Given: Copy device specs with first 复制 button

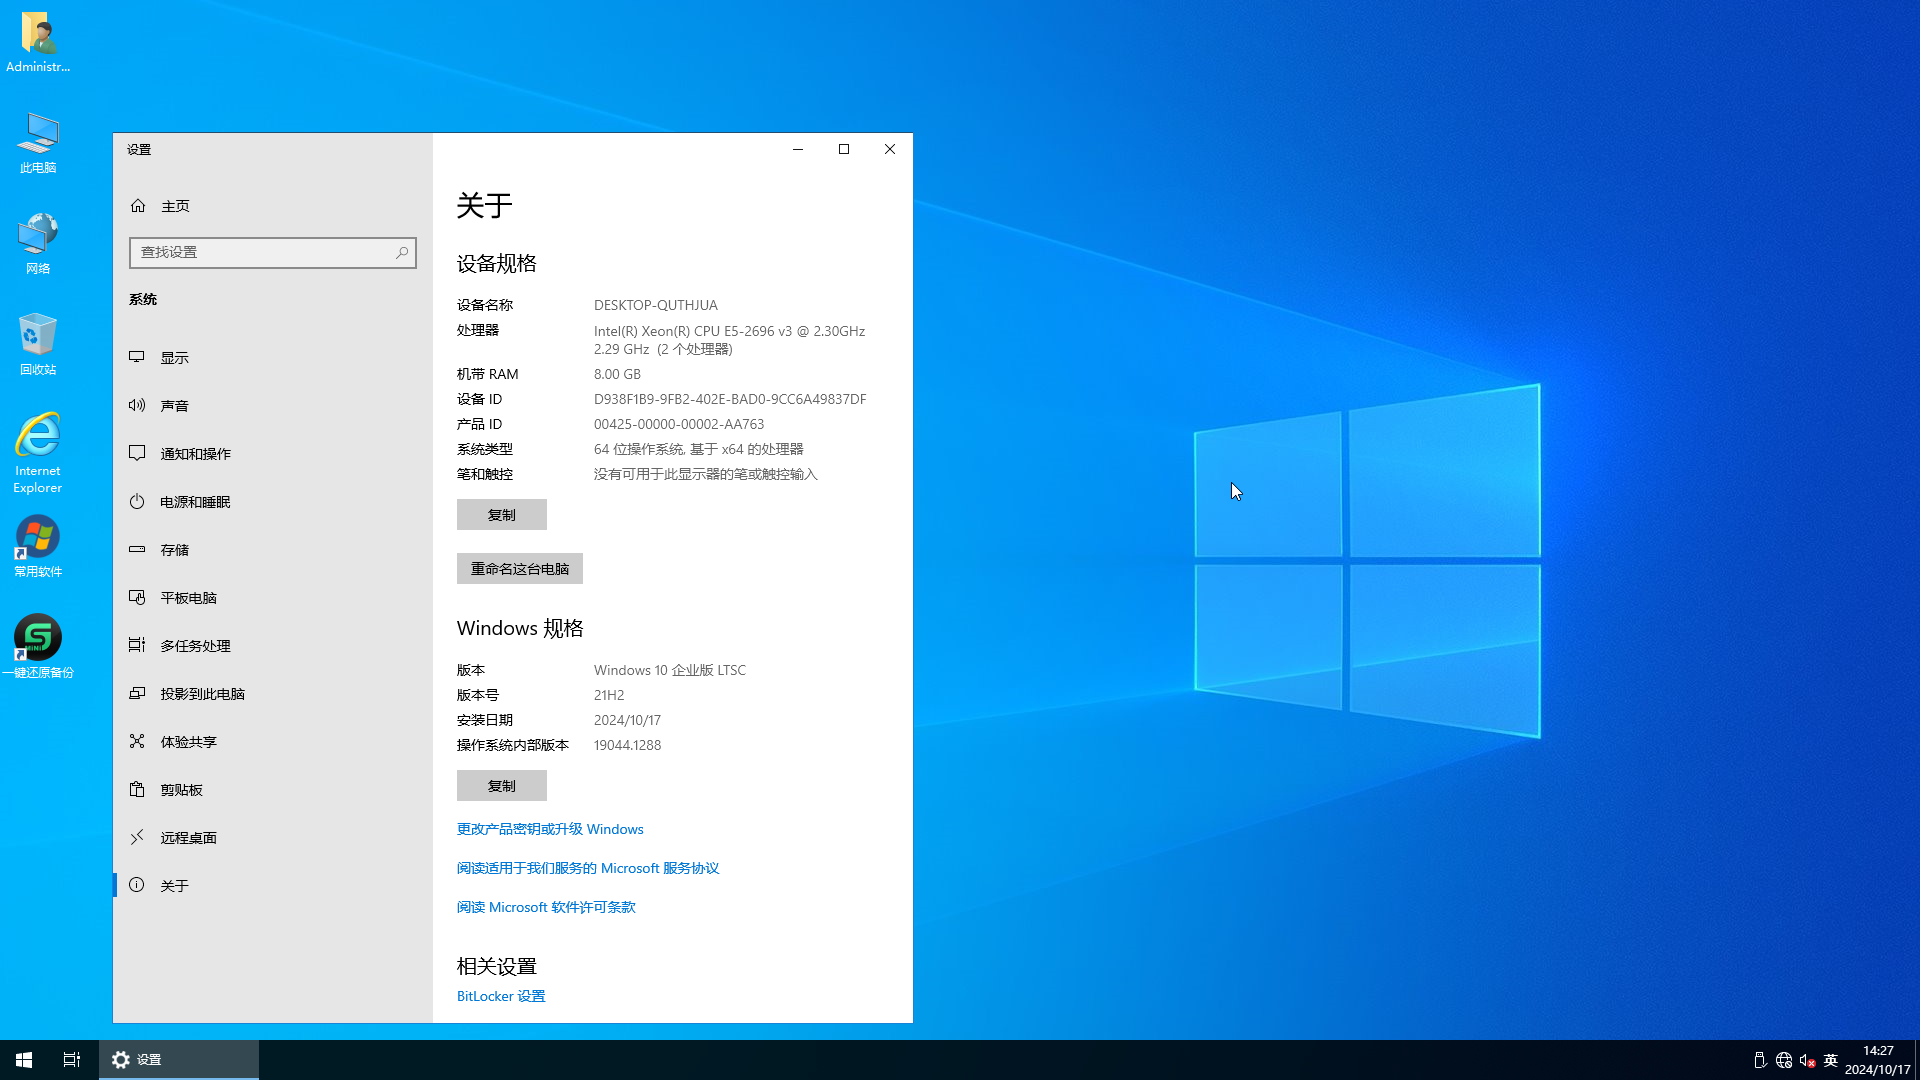Looking at the screenshot, I should coord(502,515).
